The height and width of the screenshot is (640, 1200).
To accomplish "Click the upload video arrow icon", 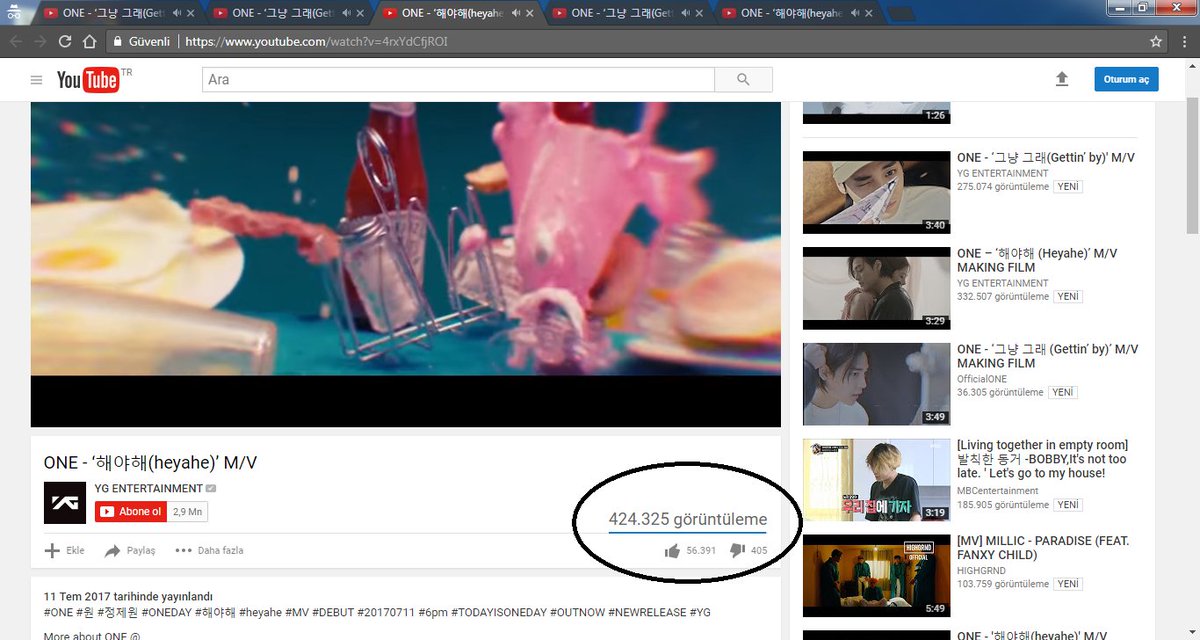I will 1062,79.
